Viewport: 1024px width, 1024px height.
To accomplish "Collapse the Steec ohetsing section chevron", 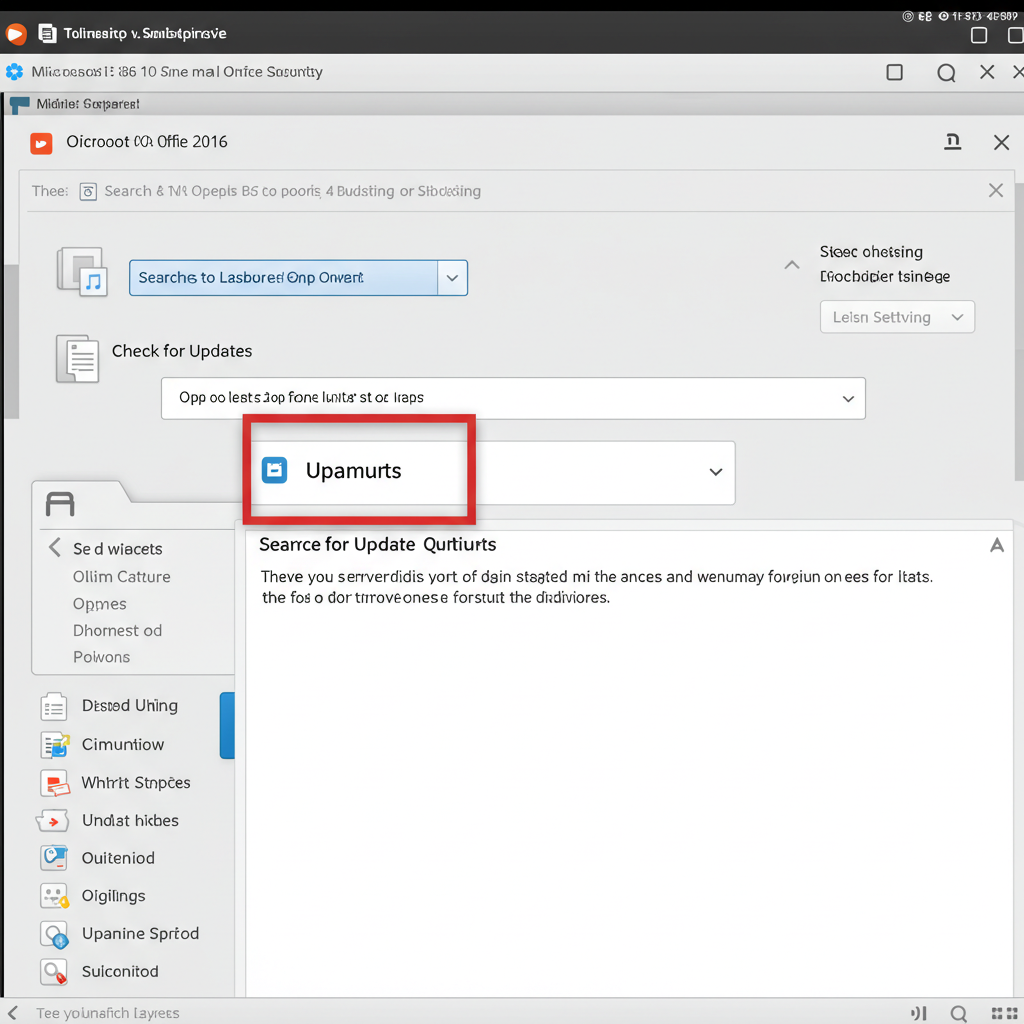I will [792, 264].
